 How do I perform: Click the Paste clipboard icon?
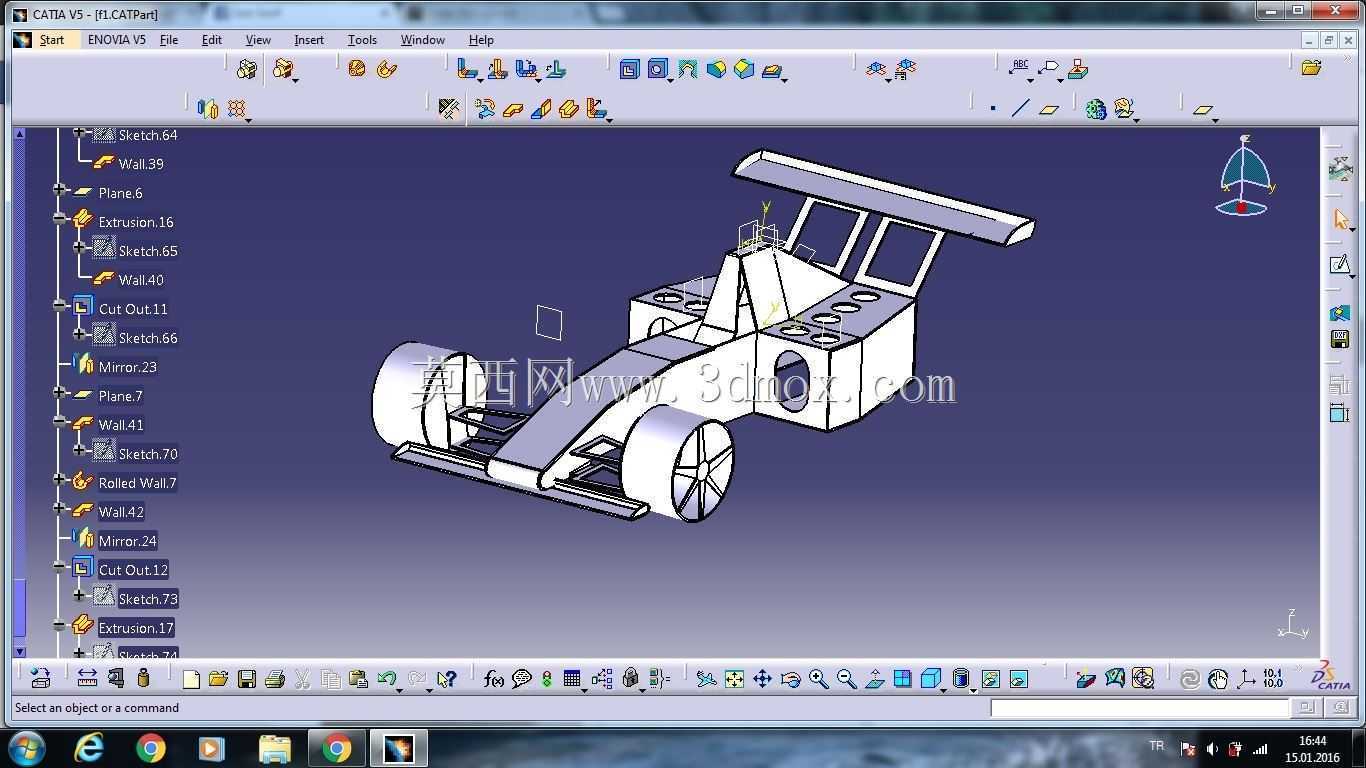[x=358, y=679]
